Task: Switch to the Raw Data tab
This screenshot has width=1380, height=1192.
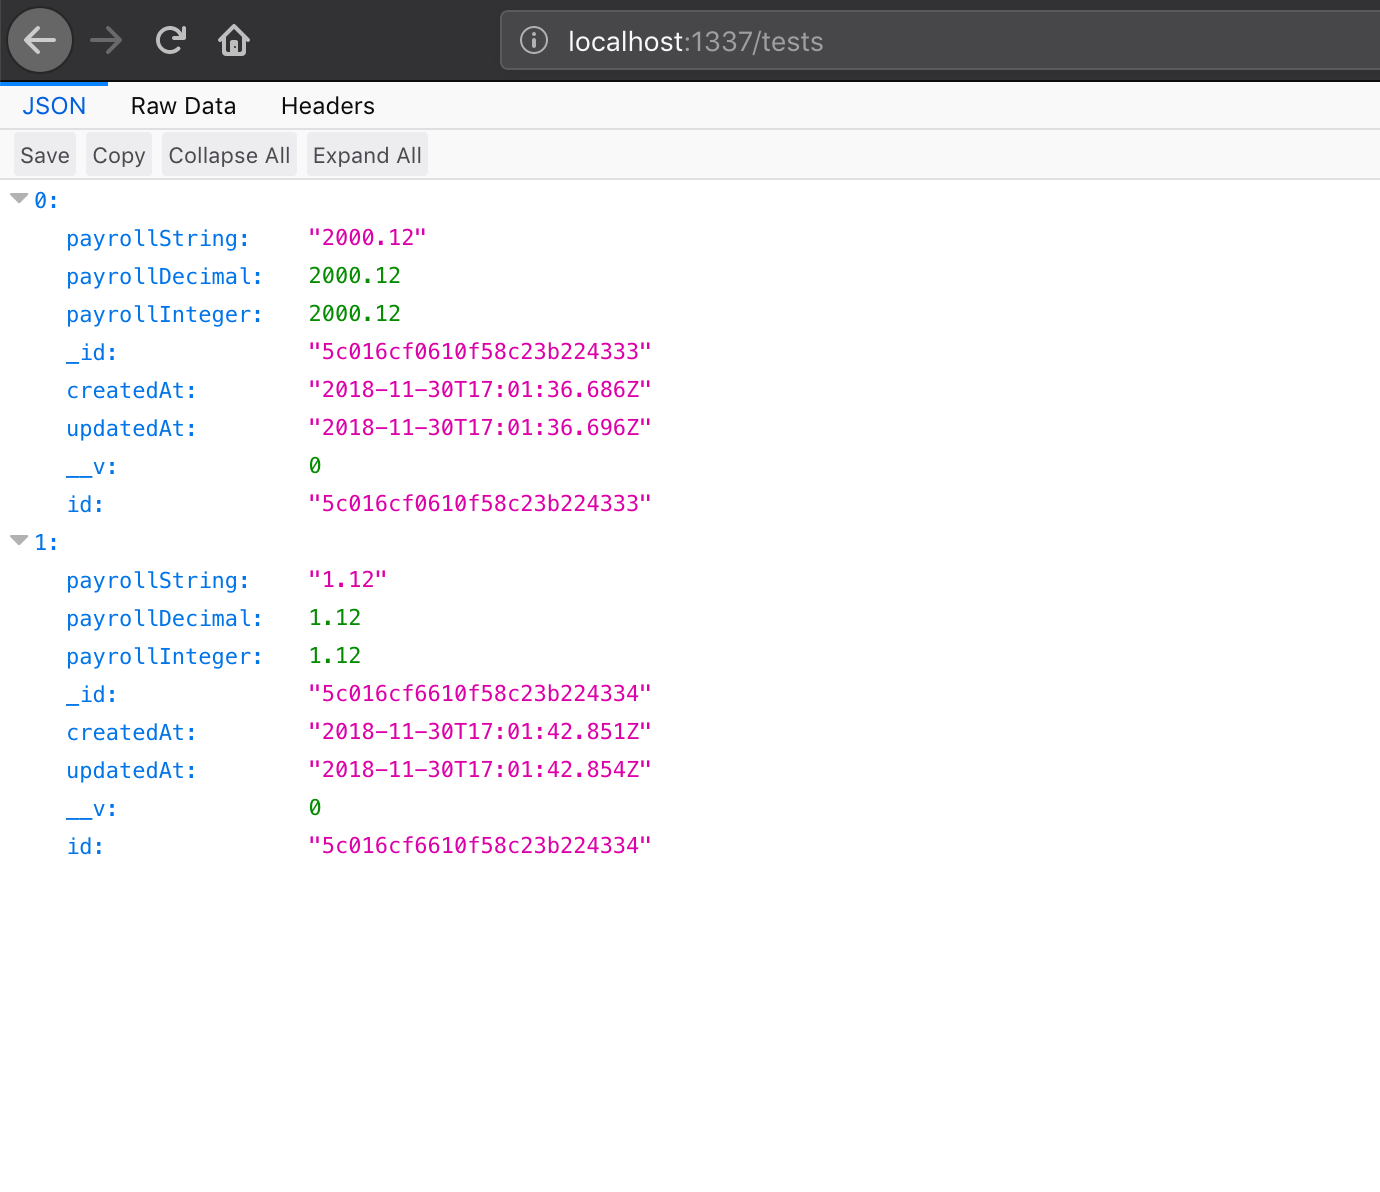Action: point(183,105)
